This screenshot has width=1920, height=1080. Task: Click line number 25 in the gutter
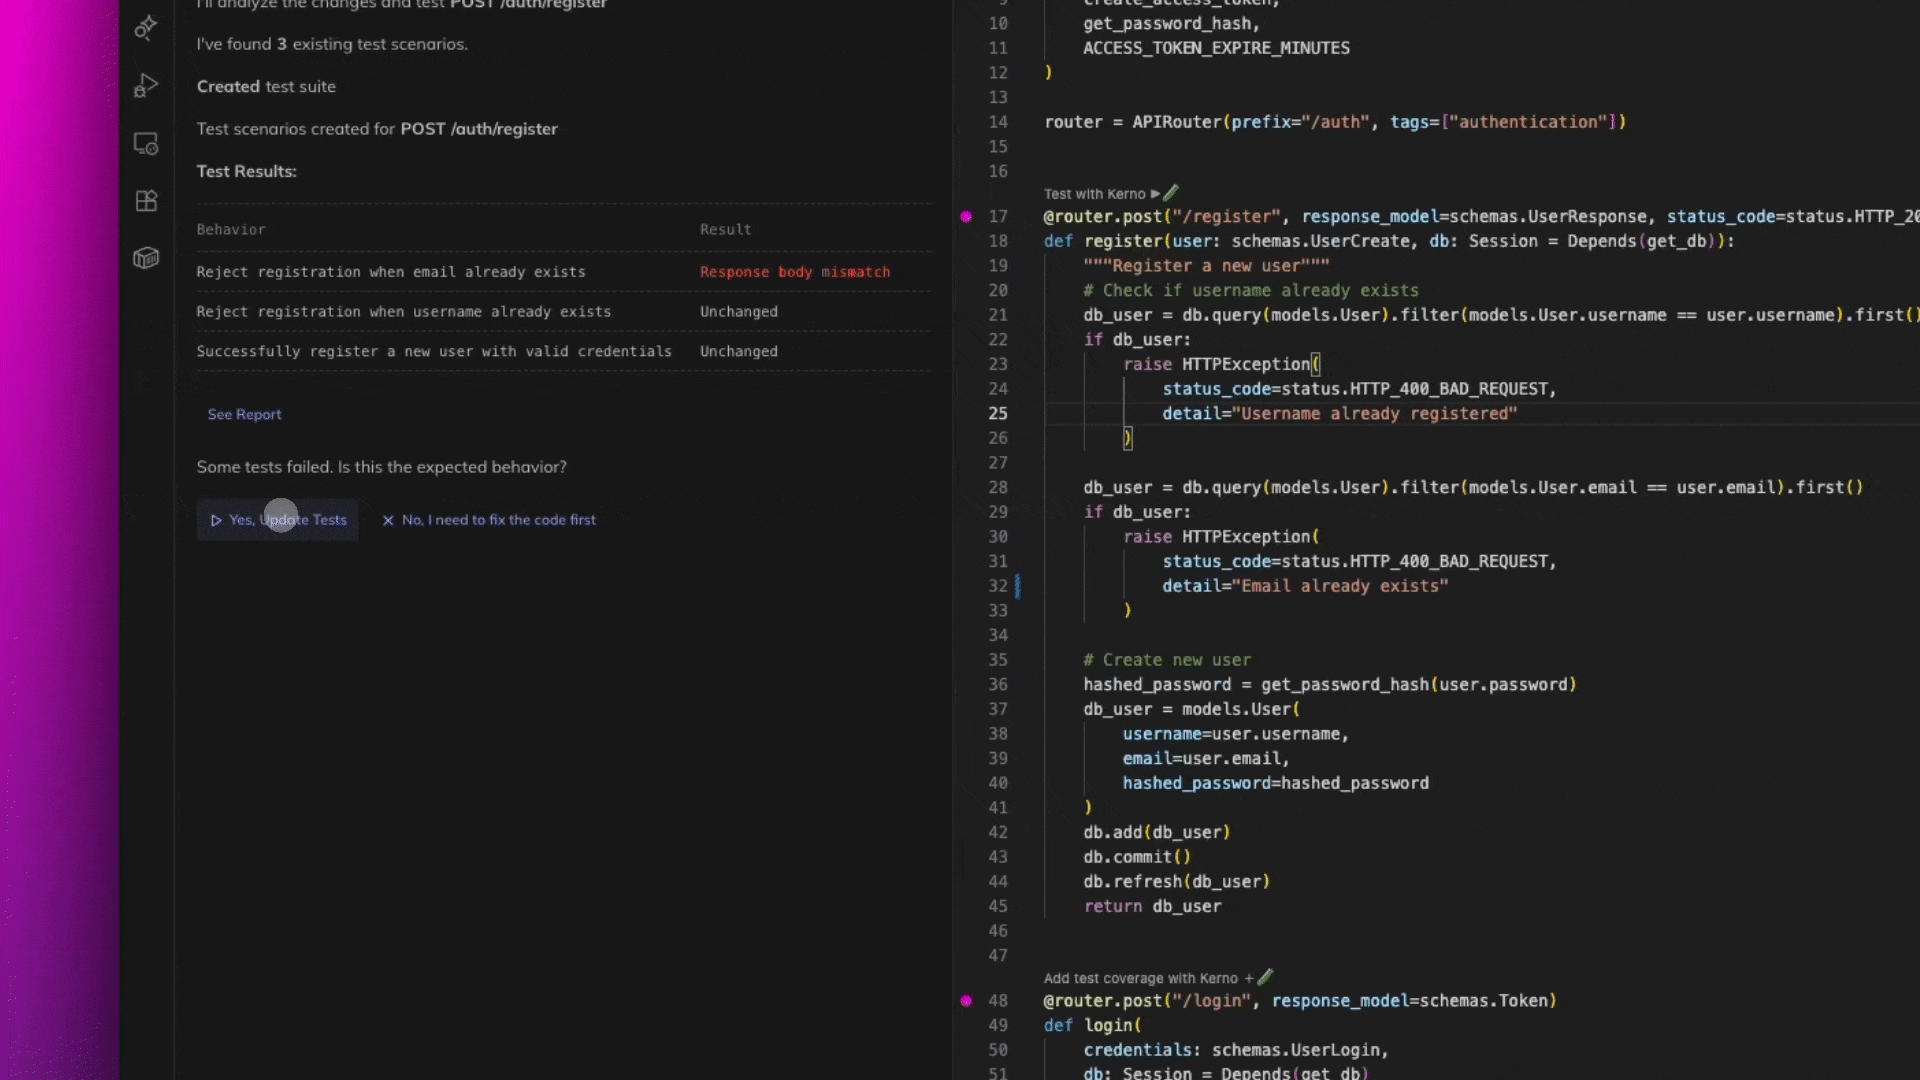click(998, 413)
